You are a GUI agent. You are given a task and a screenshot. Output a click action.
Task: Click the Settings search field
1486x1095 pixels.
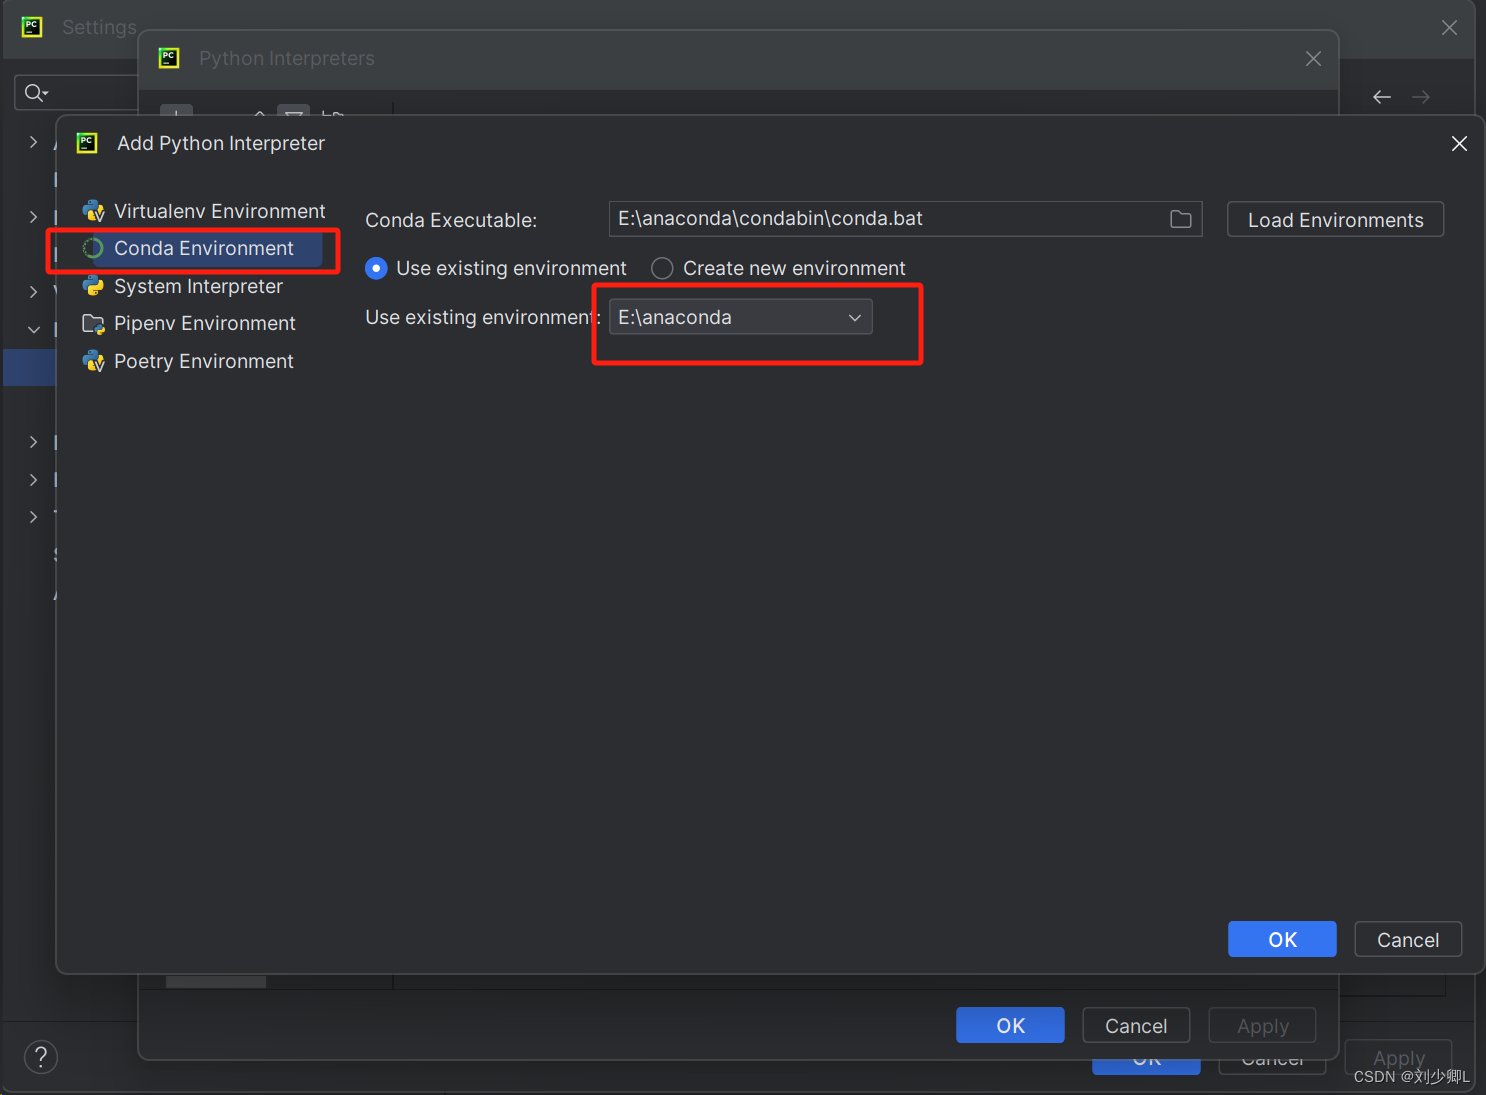point(76,93)
